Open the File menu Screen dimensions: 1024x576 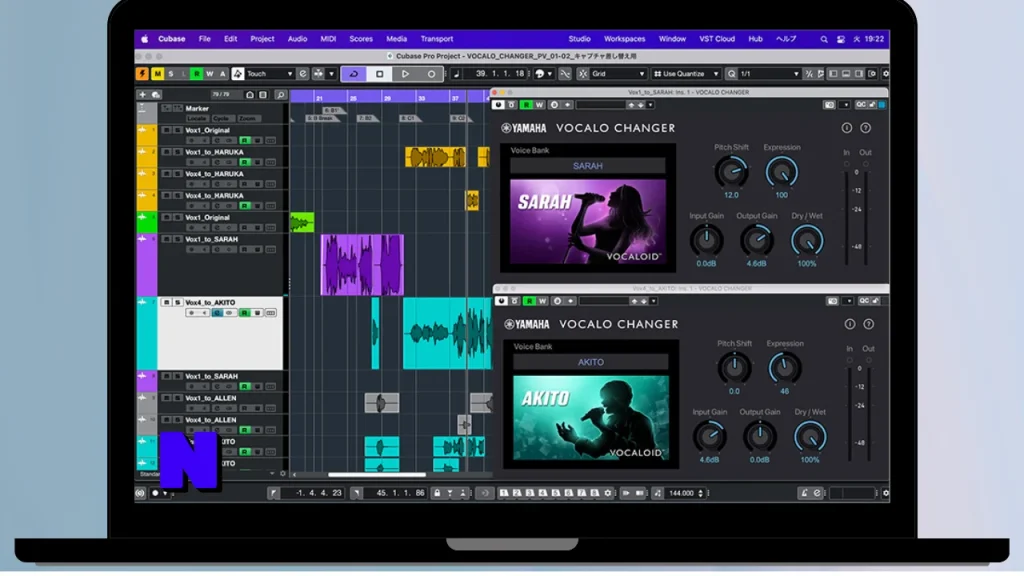tap(204, 39)
